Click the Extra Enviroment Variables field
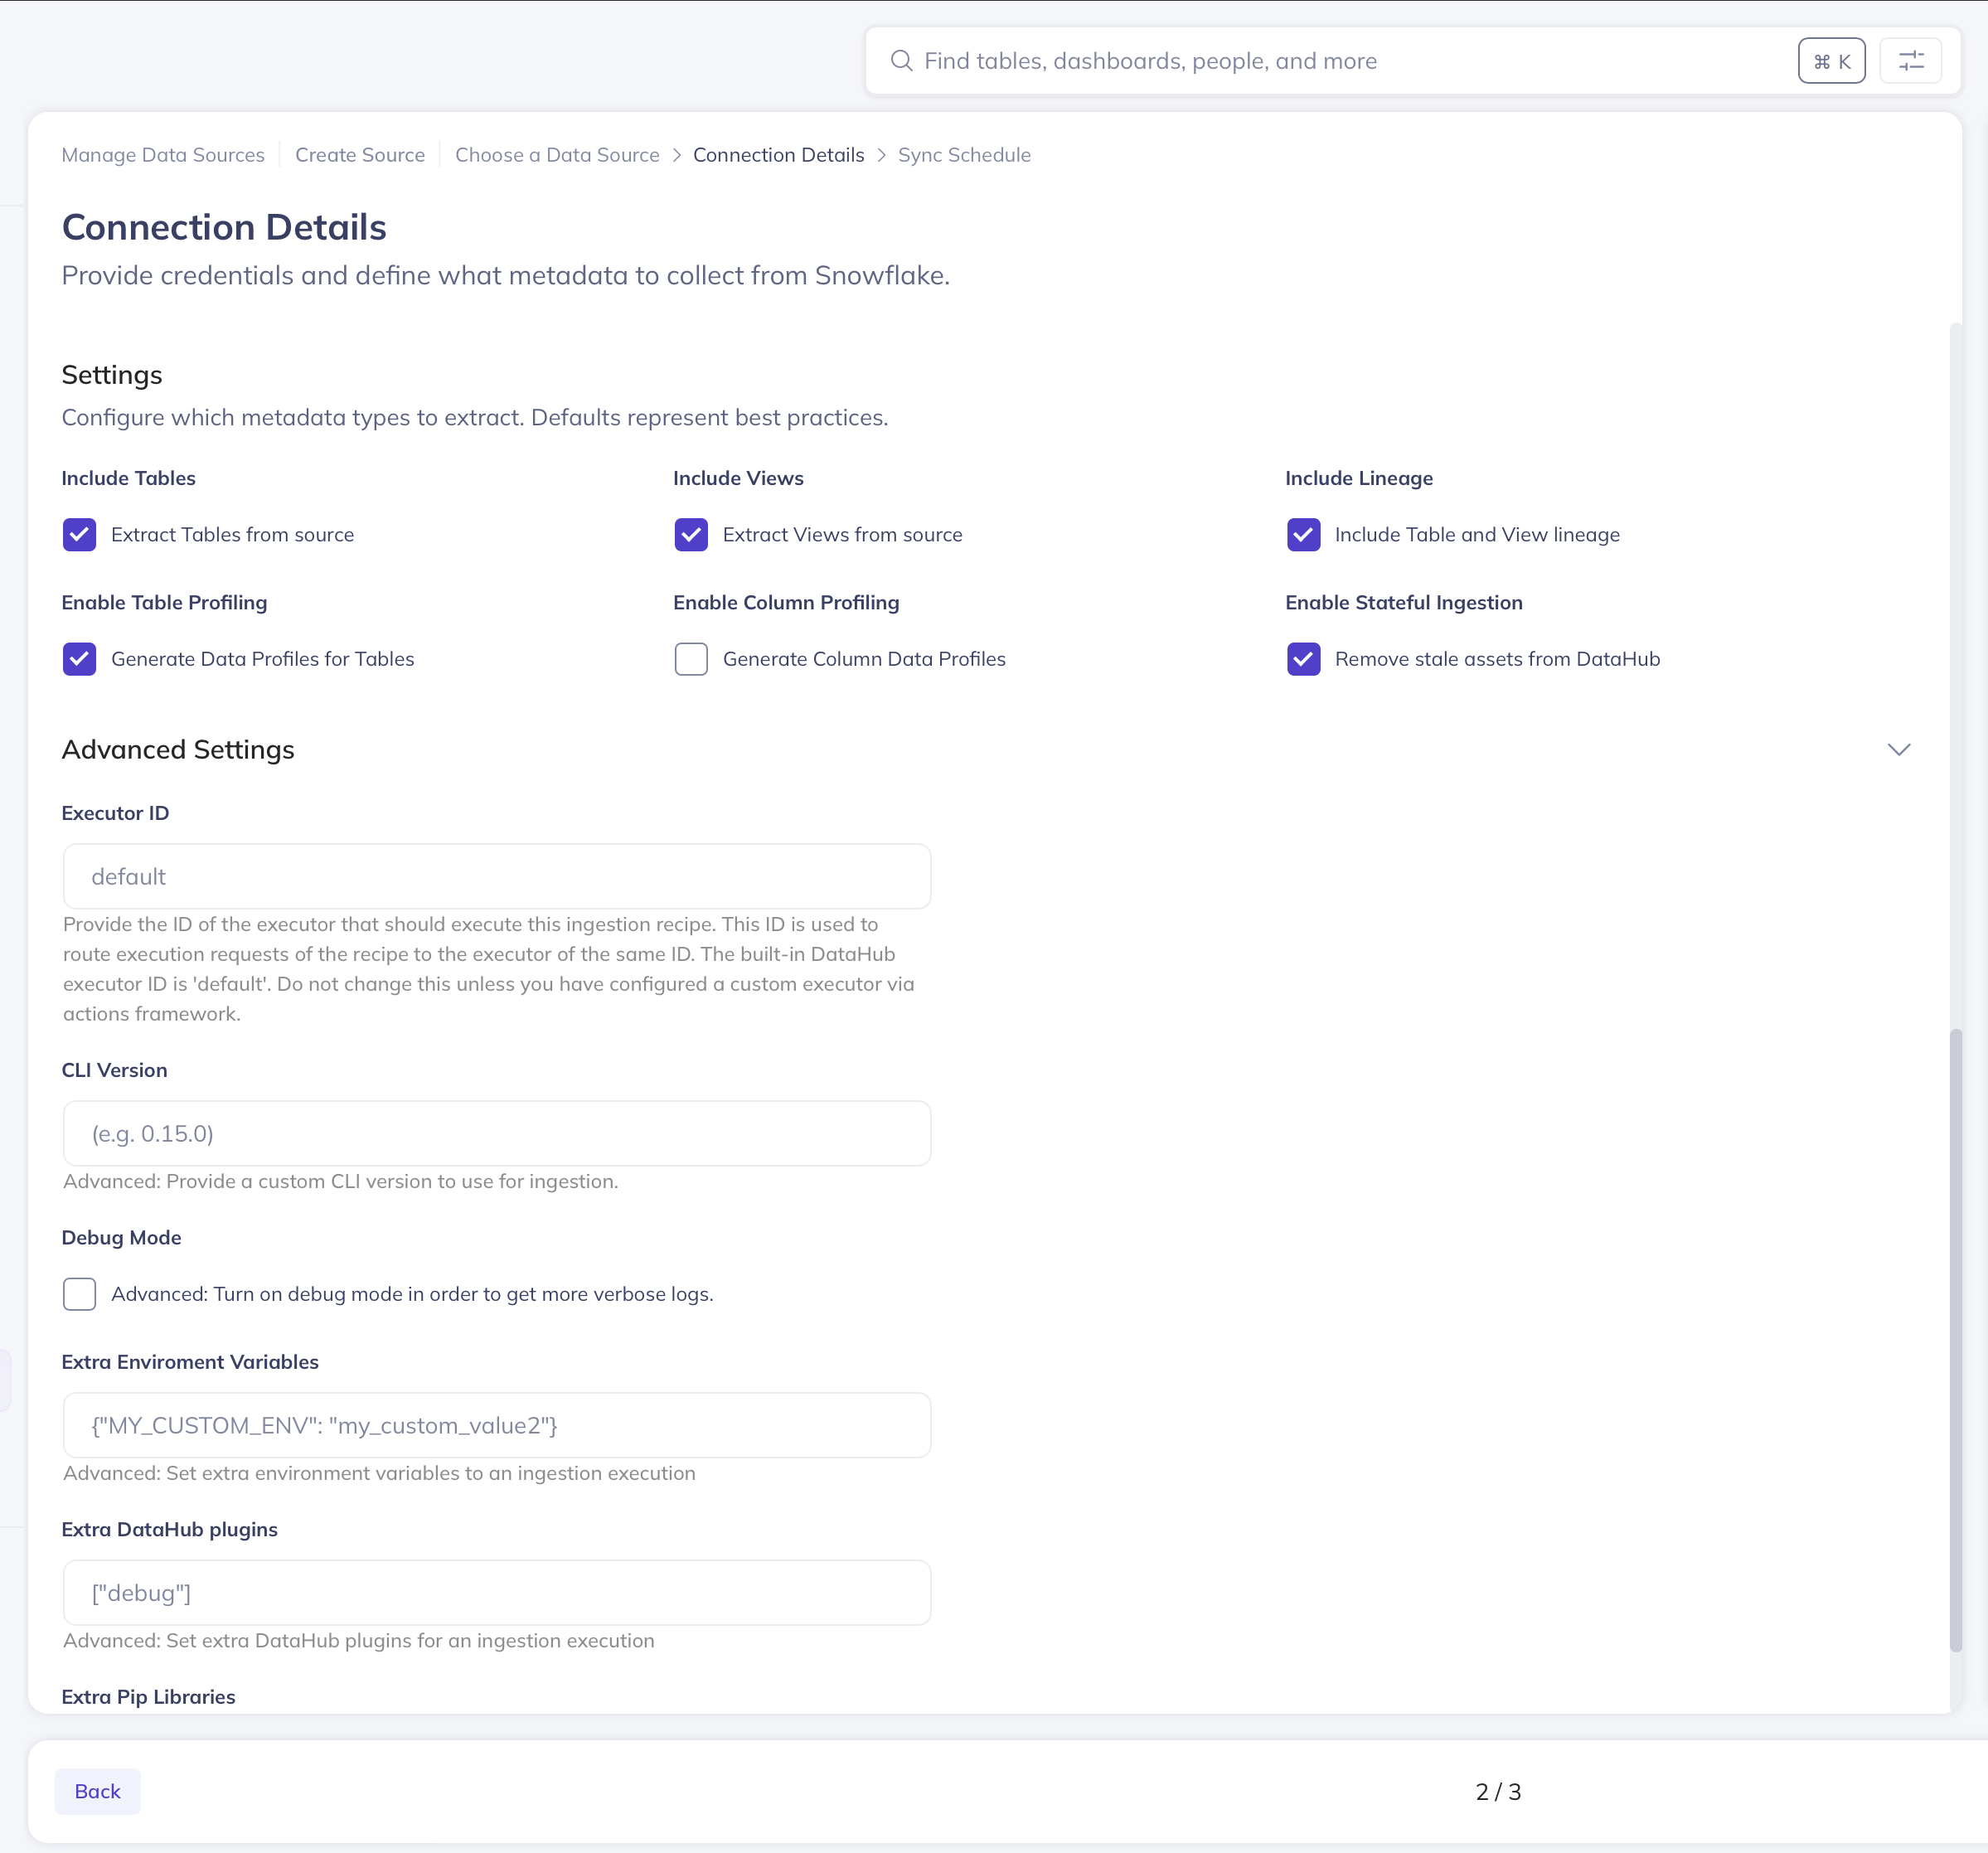Viewport: 1988px width, 1853px height. pyautogui.click(x=497, y=1426)
